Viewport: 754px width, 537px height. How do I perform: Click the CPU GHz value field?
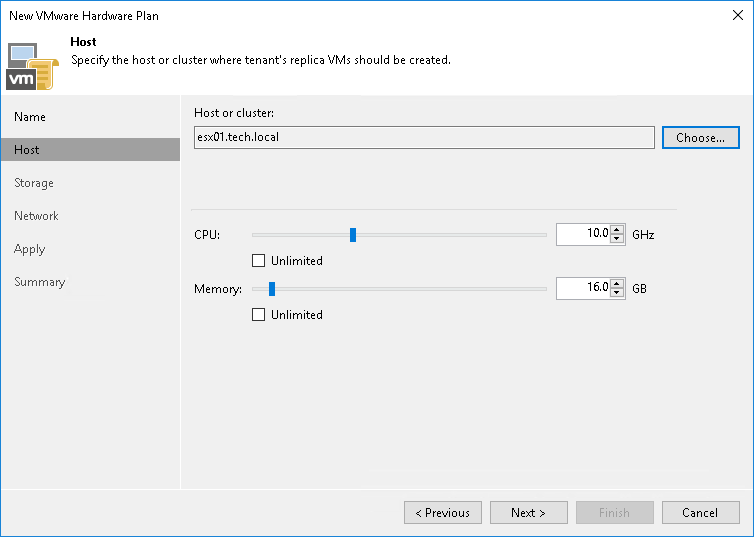(583, 234)
